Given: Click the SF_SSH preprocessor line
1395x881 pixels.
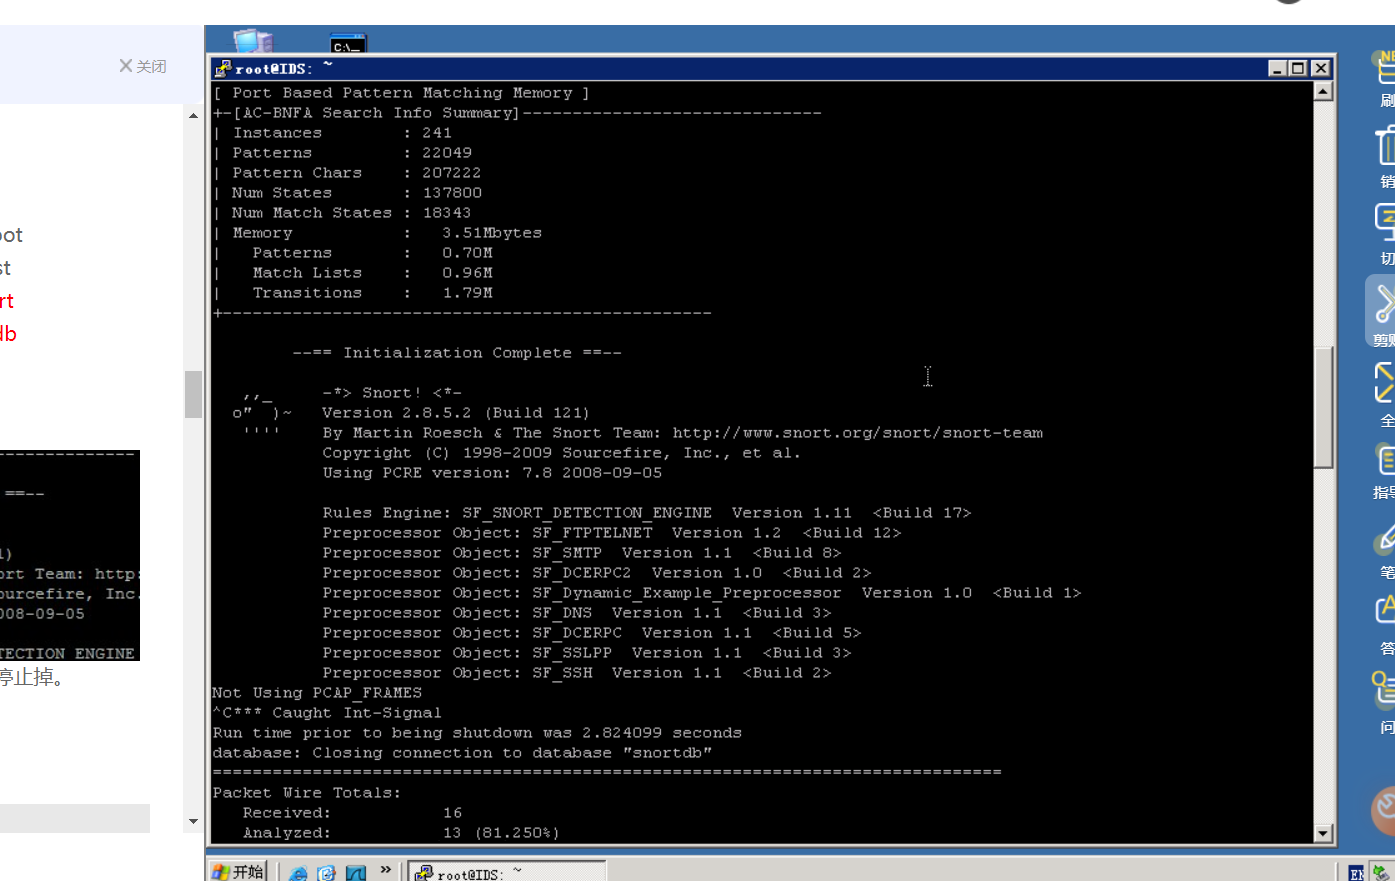Looking at the screenshot, I should tap(577, 673).
